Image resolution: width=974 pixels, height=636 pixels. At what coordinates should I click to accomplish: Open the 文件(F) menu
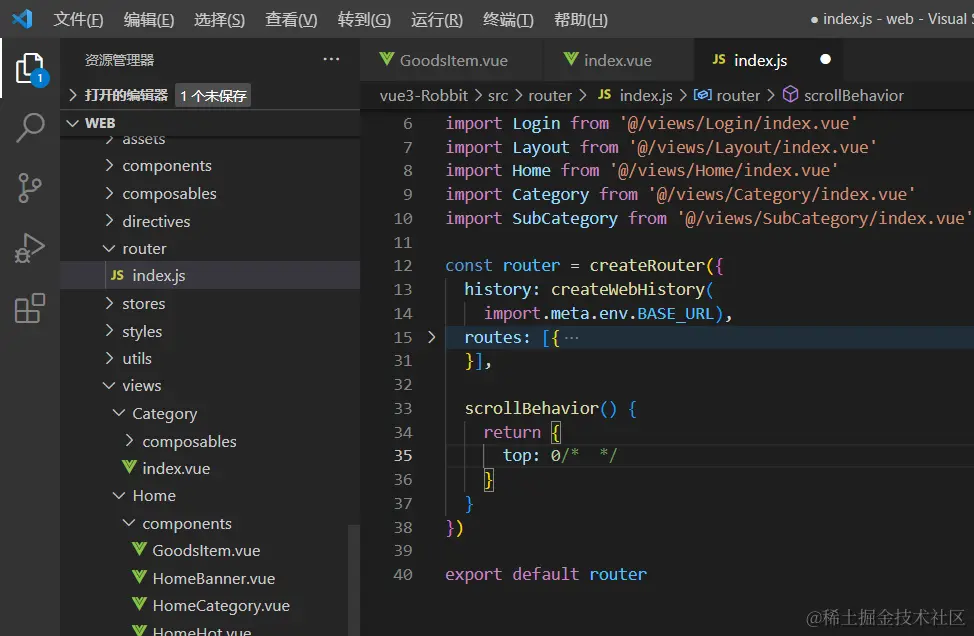tap(78, 20)
